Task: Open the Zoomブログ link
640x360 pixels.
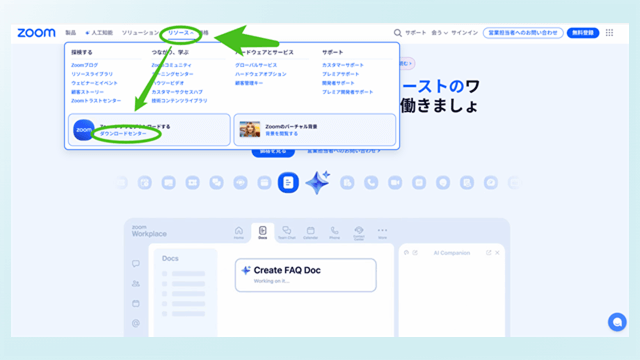Action: pyautogui.click(x=84, y=65)
